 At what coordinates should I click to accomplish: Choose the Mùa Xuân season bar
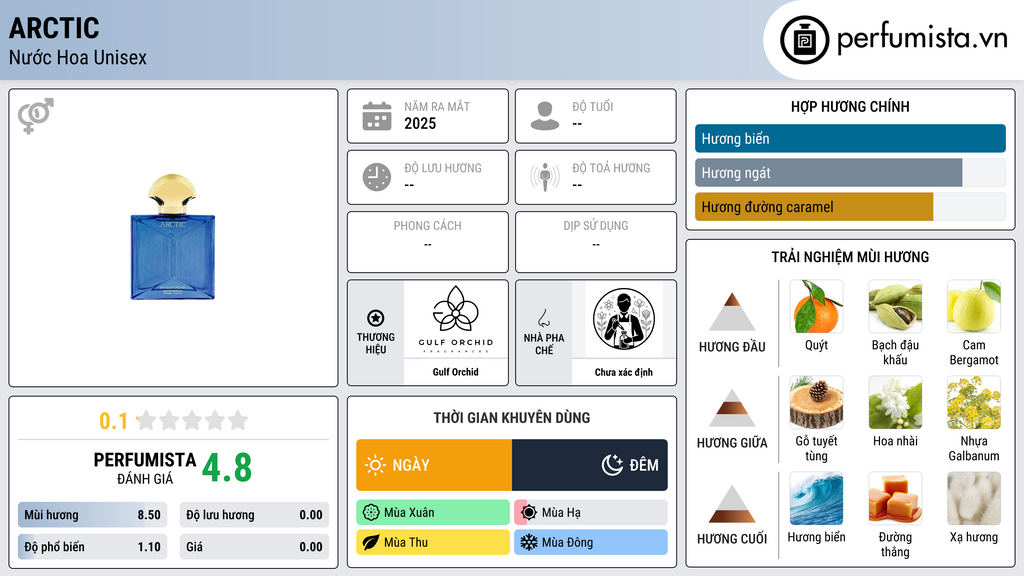point(433,513)
